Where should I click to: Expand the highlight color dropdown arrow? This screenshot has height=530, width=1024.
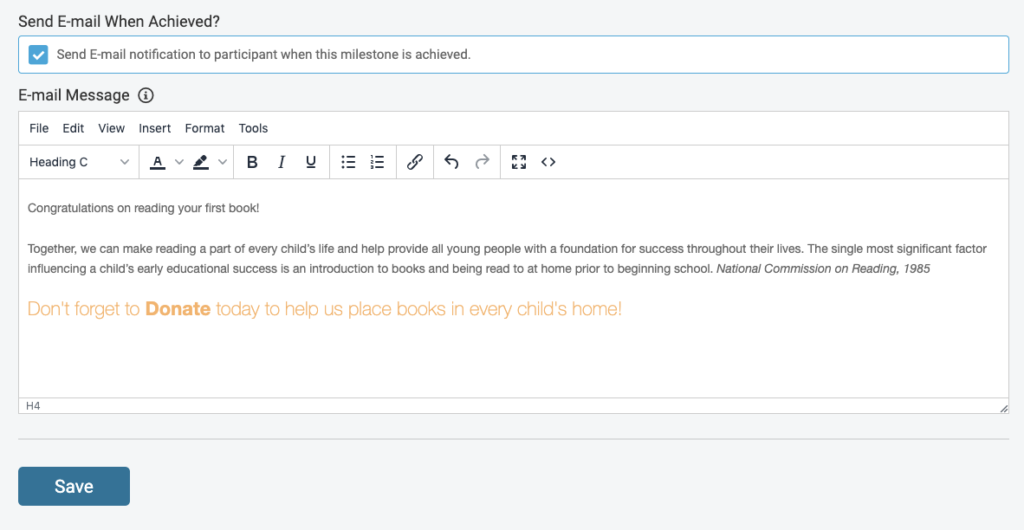[222, 162]
